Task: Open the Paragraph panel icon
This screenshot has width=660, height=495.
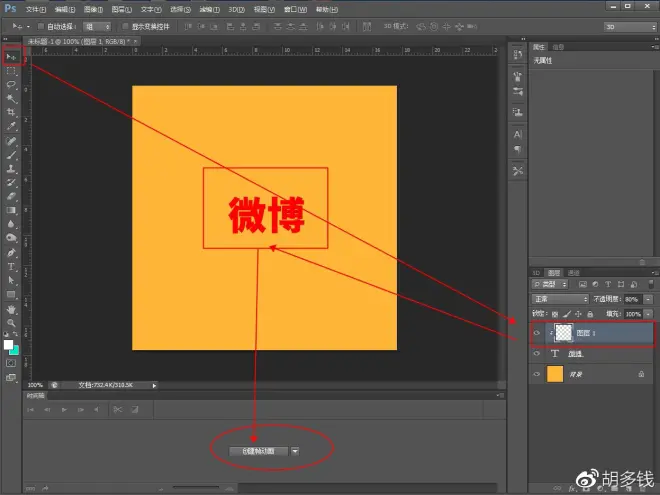Action: tap(518, 150)
